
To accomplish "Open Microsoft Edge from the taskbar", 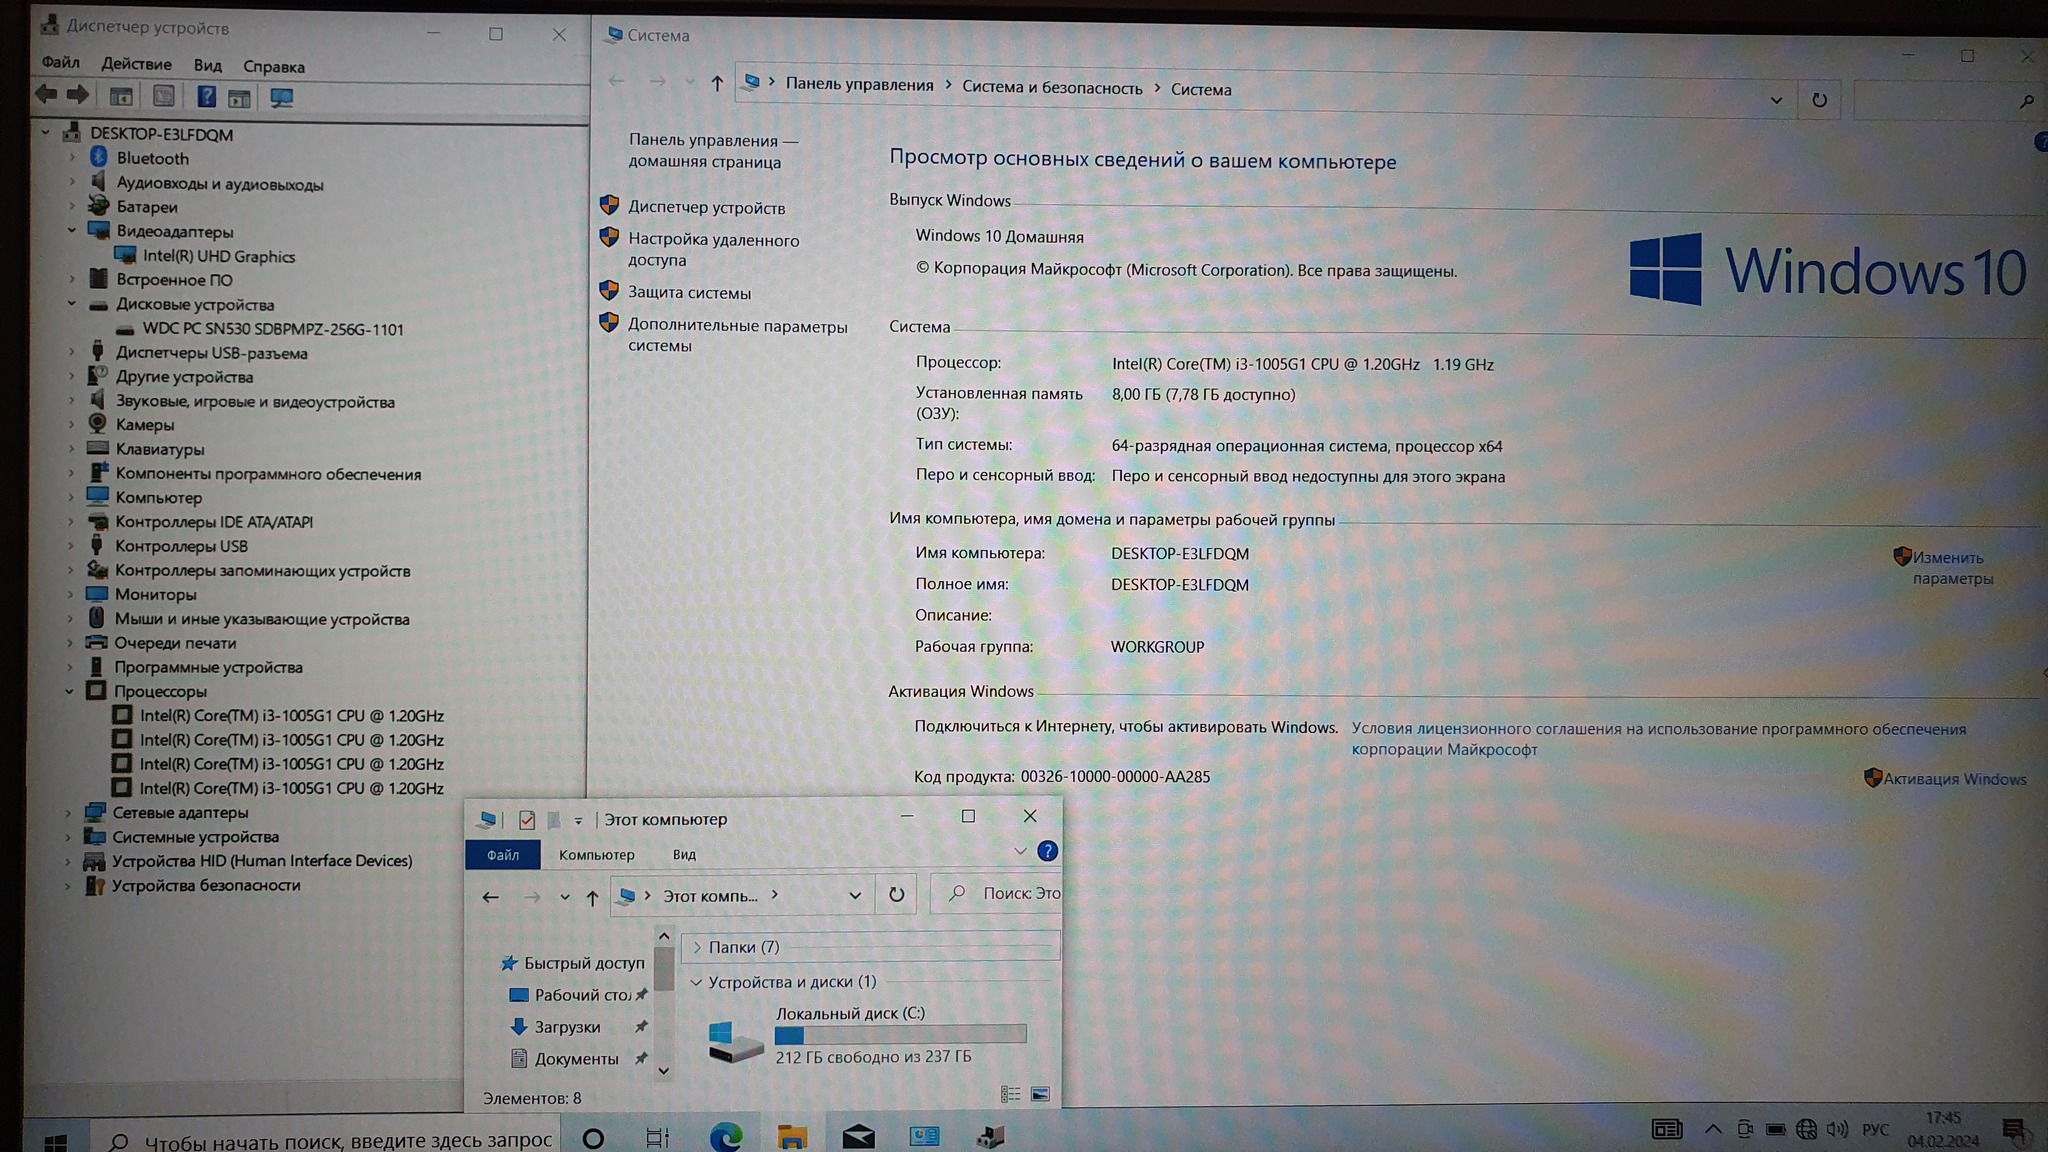I will (726, 1137).
